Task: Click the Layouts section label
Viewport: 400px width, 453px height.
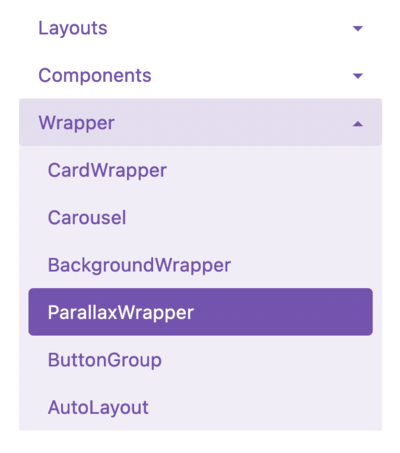Action: pyautogui.click(x=73, y=28)
